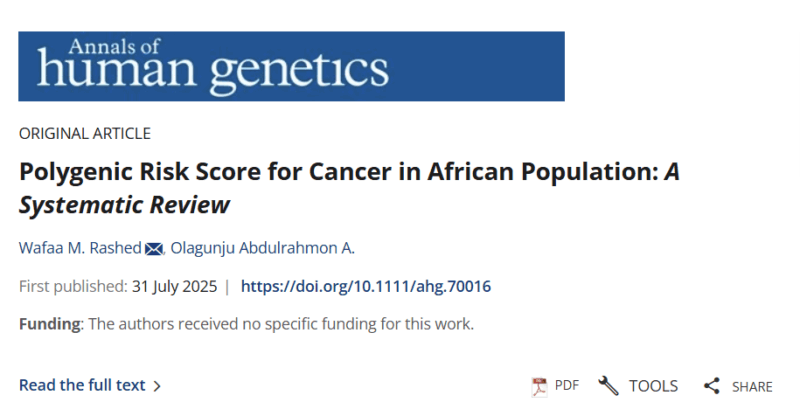800x409 pixels.
Task: Click the email envelope icon beside Wafaa M. Rashed
Action: click(x=154, y=249)
